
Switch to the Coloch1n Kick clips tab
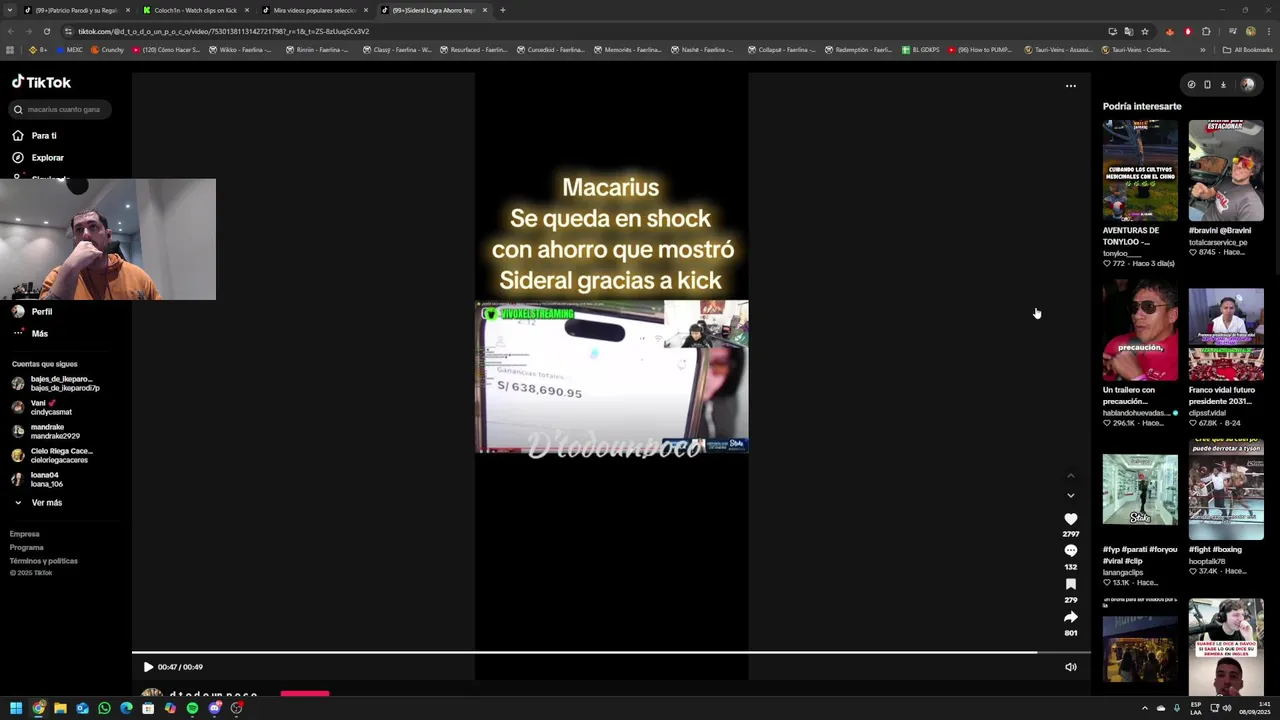195,10
